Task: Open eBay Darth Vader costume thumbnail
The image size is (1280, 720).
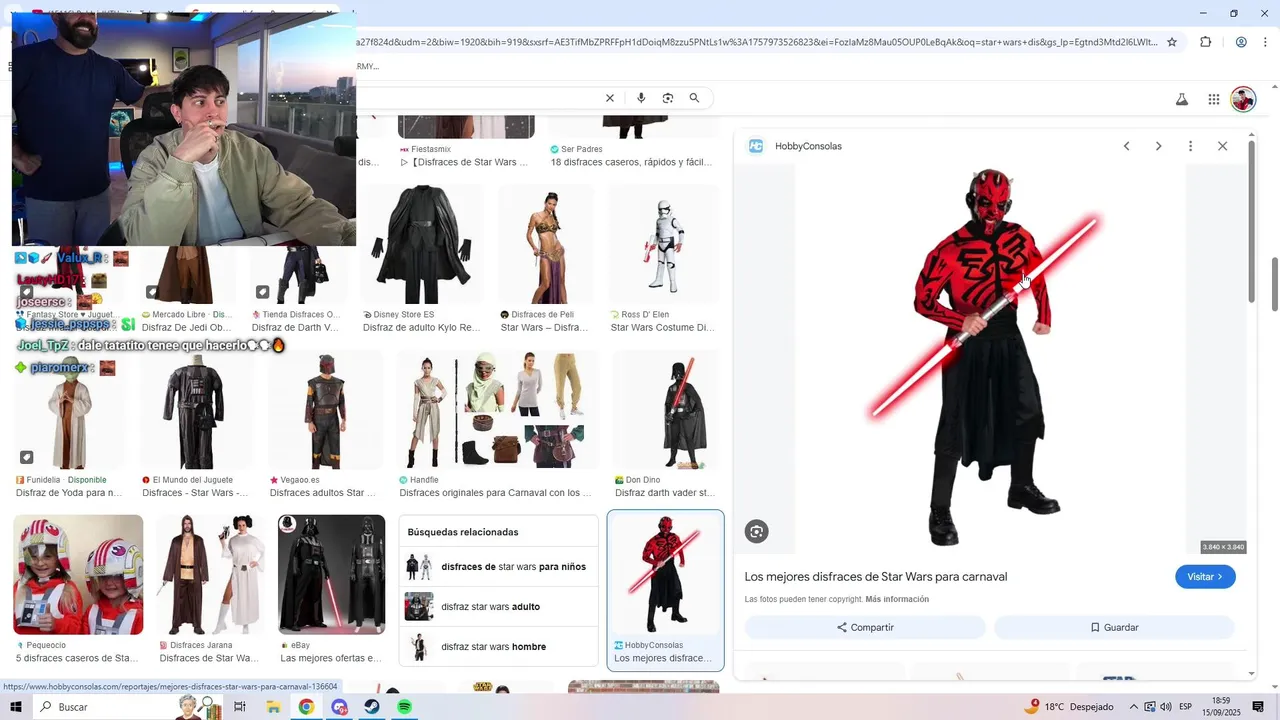Action: point(331,574)
